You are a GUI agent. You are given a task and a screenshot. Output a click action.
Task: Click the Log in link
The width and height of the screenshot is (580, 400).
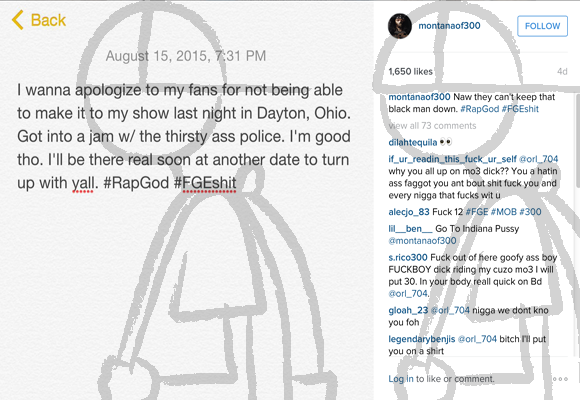coord(401,379)
